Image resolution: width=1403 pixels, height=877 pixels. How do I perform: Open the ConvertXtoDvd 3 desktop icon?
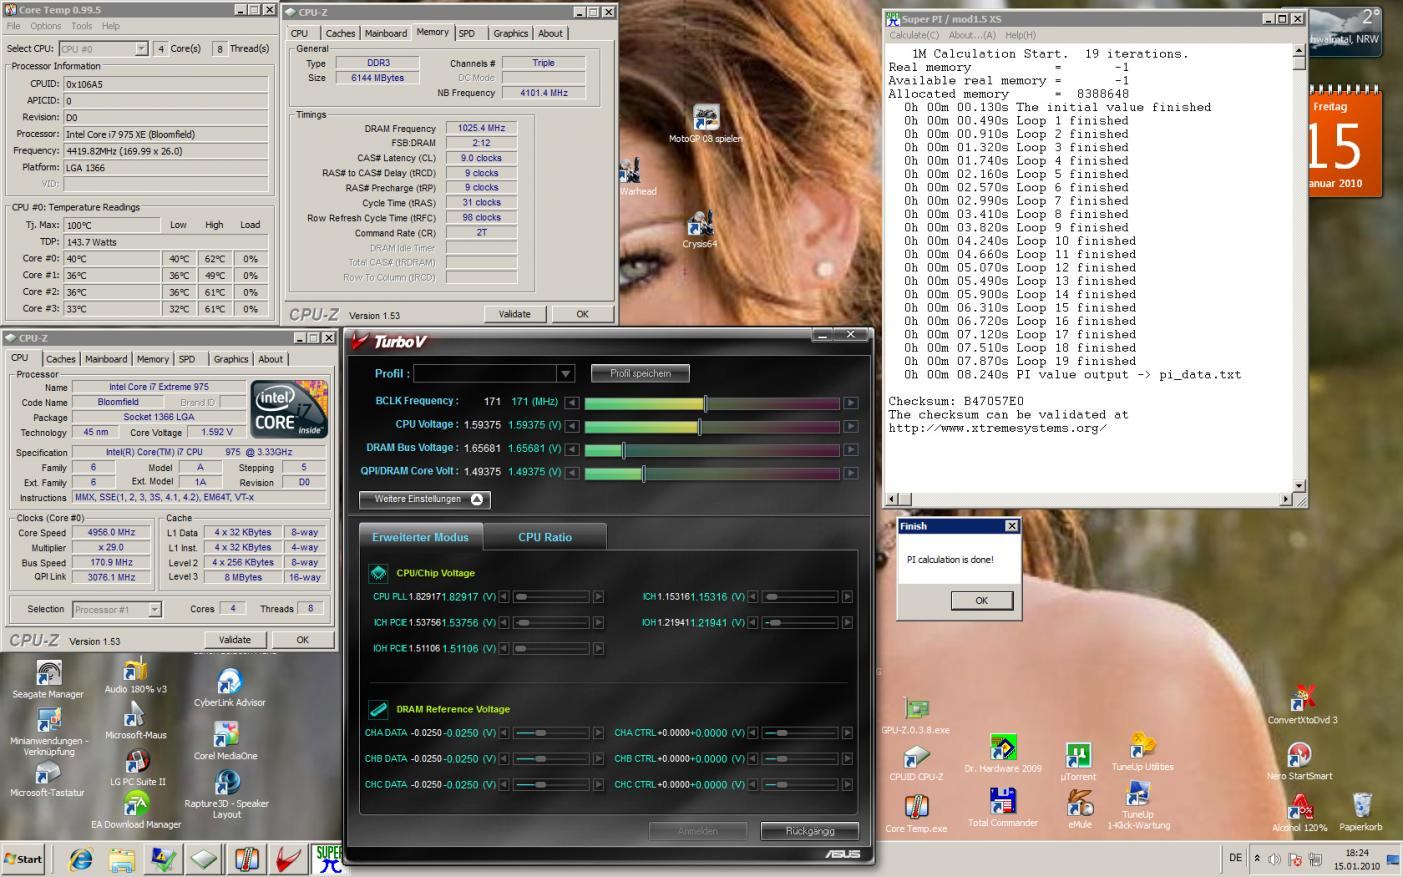(x=1302, y=704)
